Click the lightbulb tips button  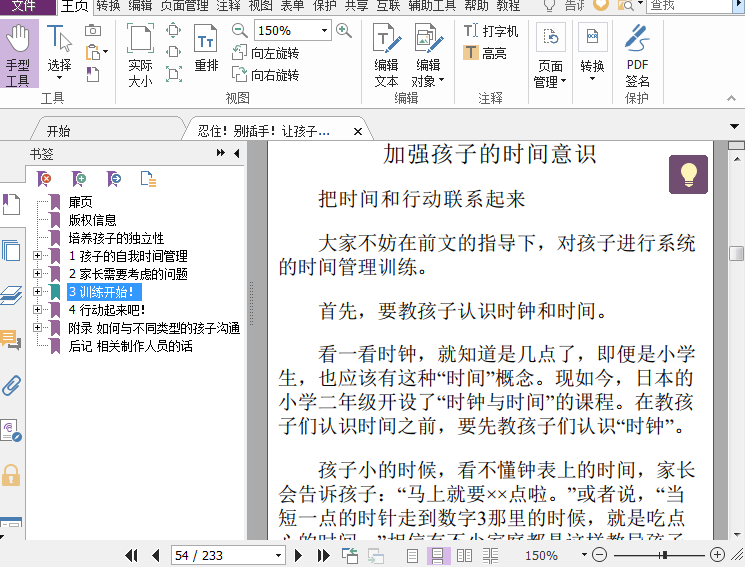(688, 174)
